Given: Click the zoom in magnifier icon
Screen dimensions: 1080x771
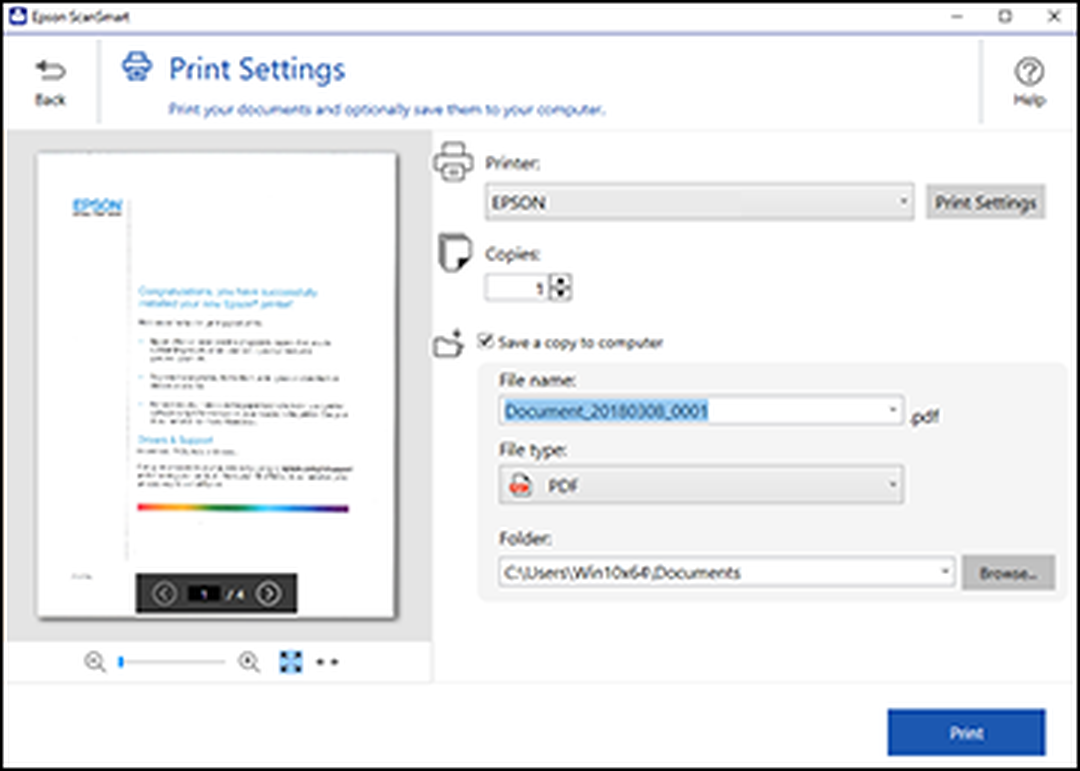Looking at the screenshot, I should tap(249, 662).
